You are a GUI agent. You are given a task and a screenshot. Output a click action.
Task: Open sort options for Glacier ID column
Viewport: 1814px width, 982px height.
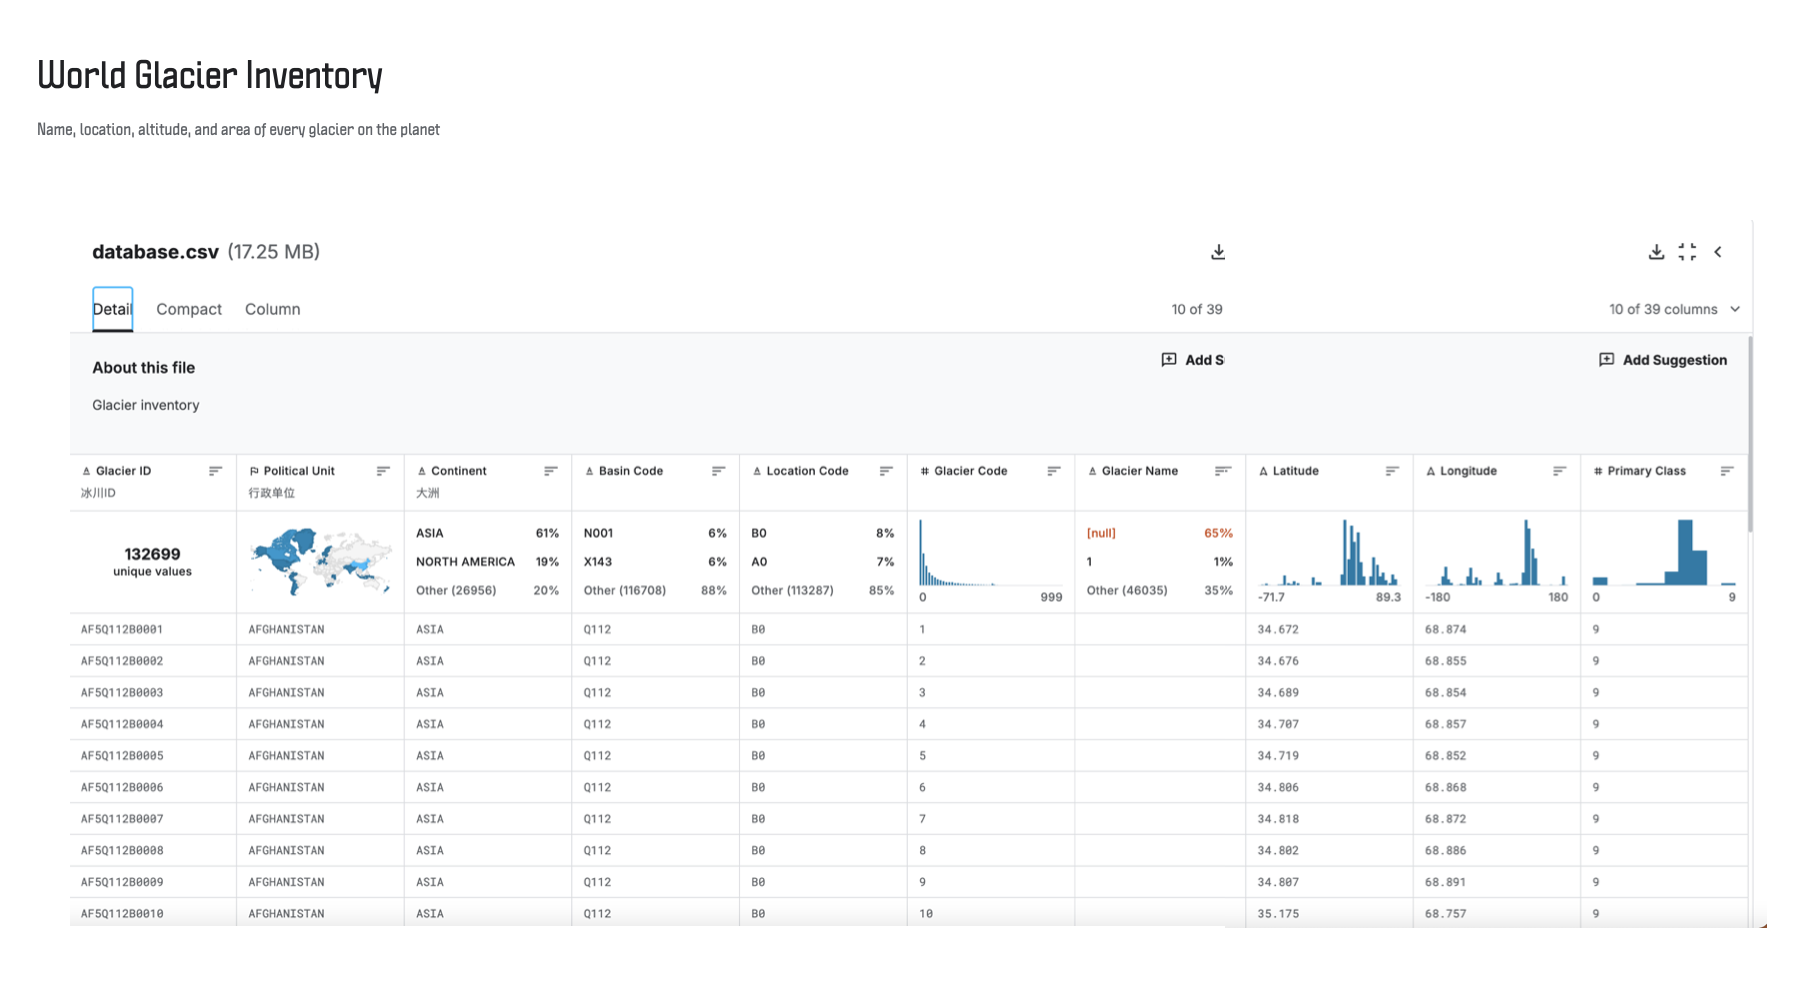click(215, 471)
